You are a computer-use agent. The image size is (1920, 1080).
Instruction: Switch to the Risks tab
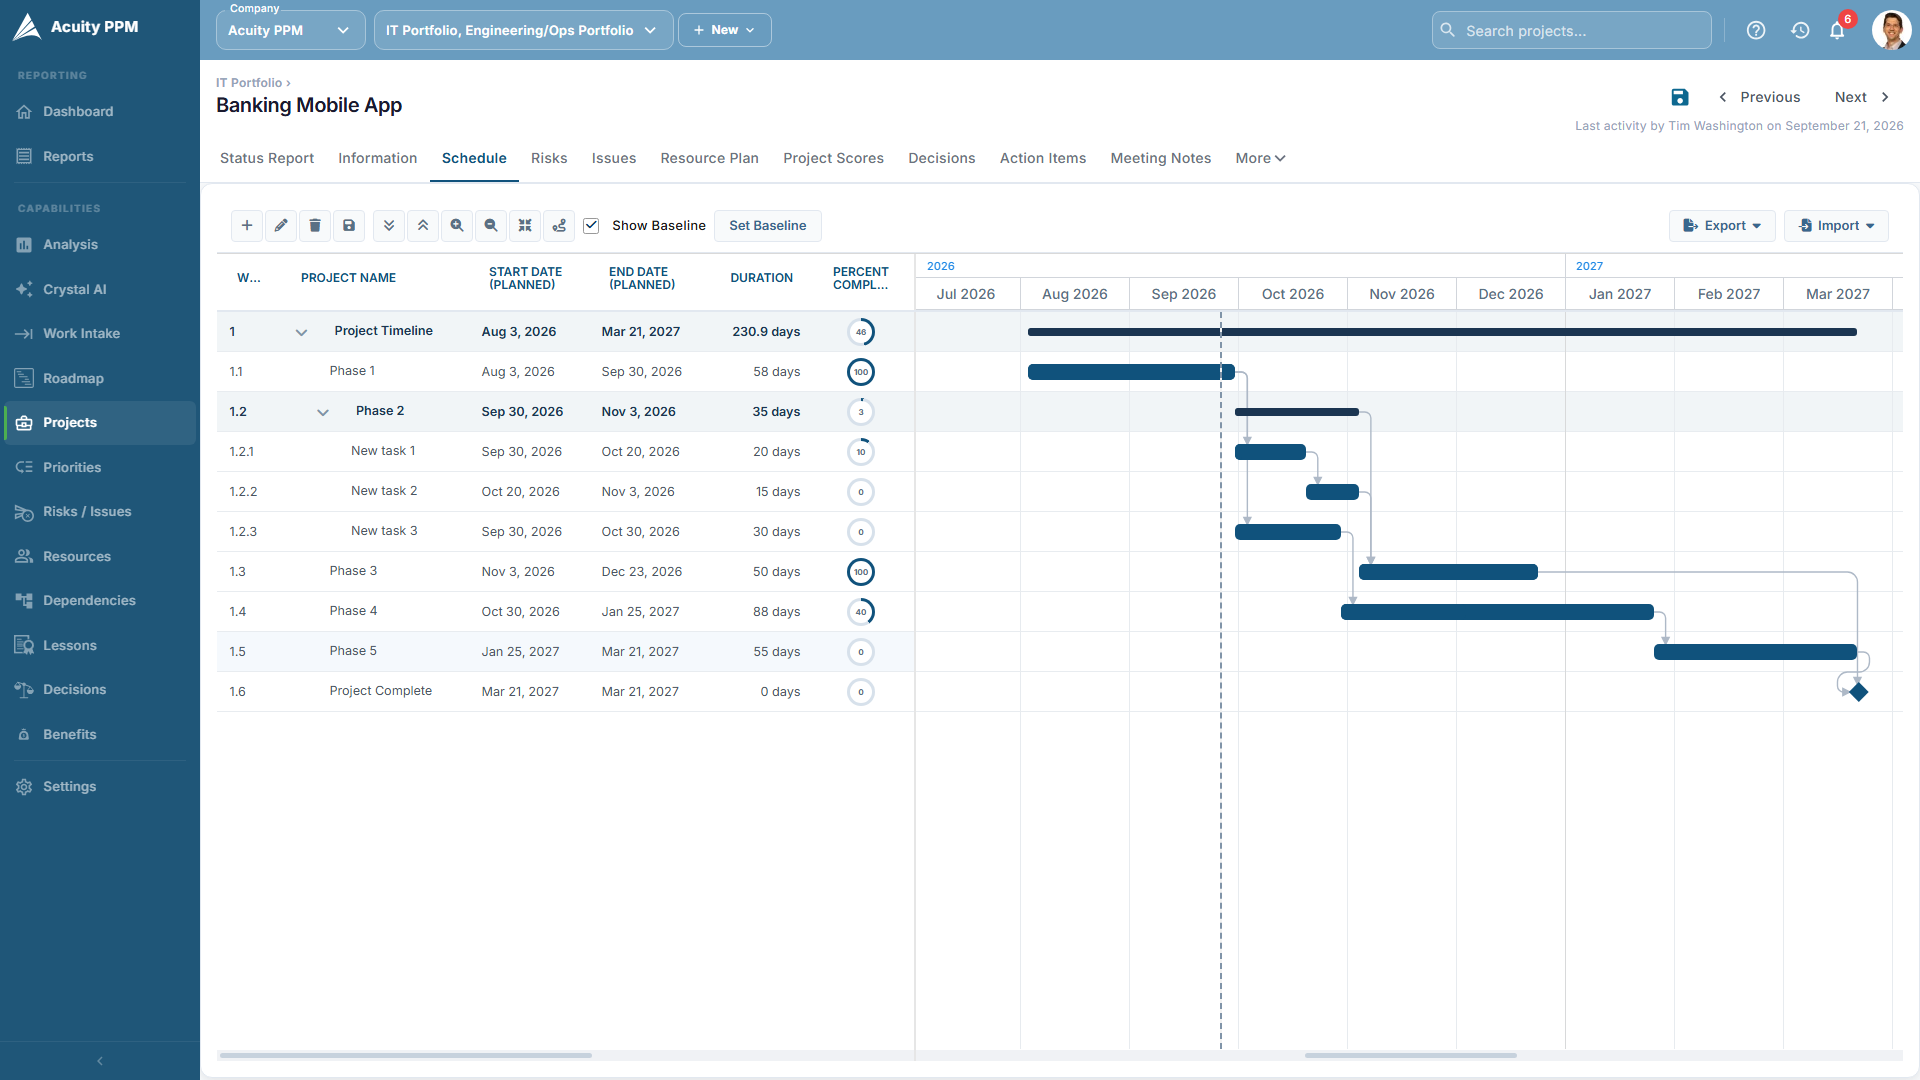549,158
